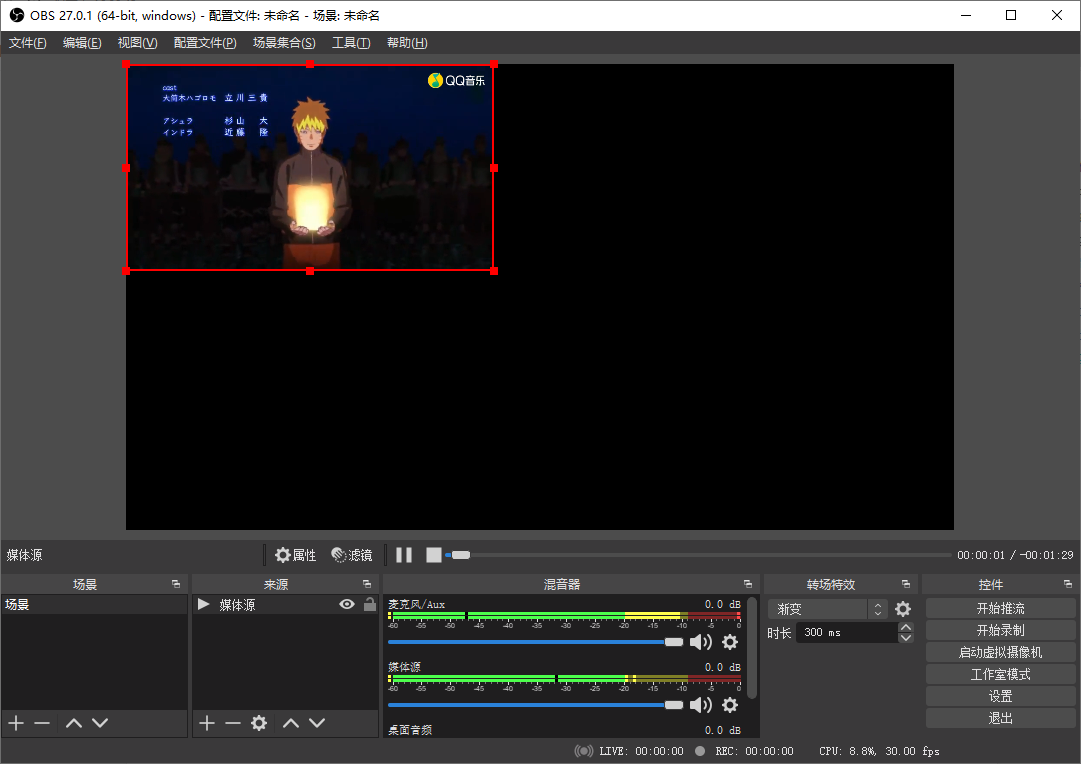Open the 编辑(E) menu
The height and width of the screenshot is (764, 1081).
(x=82, y=43)
